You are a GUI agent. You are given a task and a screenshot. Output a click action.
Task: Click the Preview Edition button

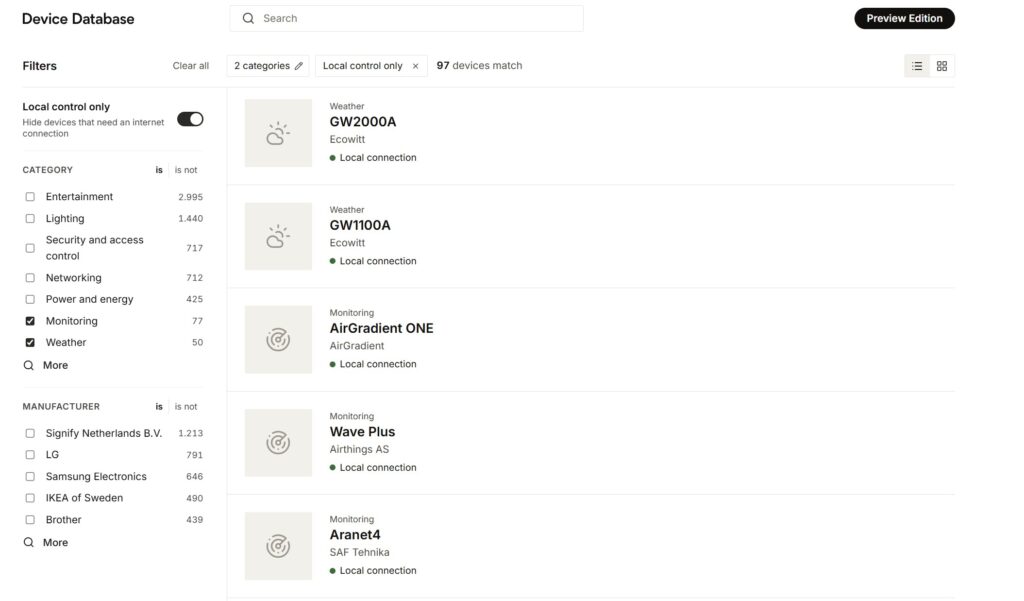[x=904, y=18]
